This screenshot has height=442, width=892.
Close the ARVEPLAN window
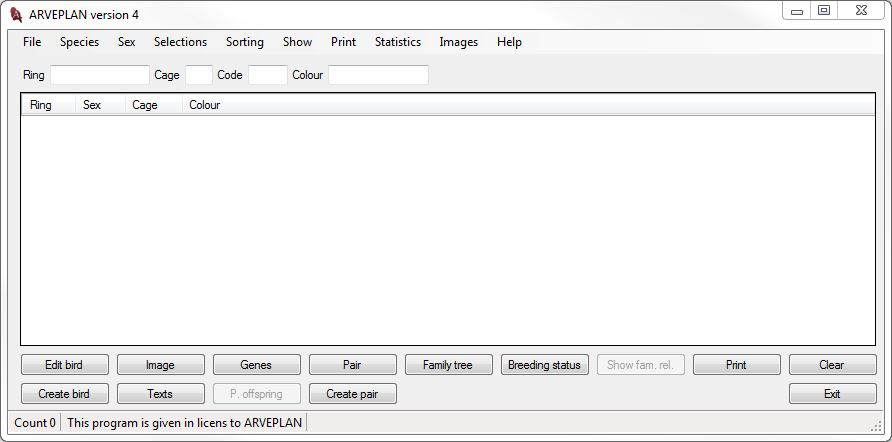click(861, 11)
